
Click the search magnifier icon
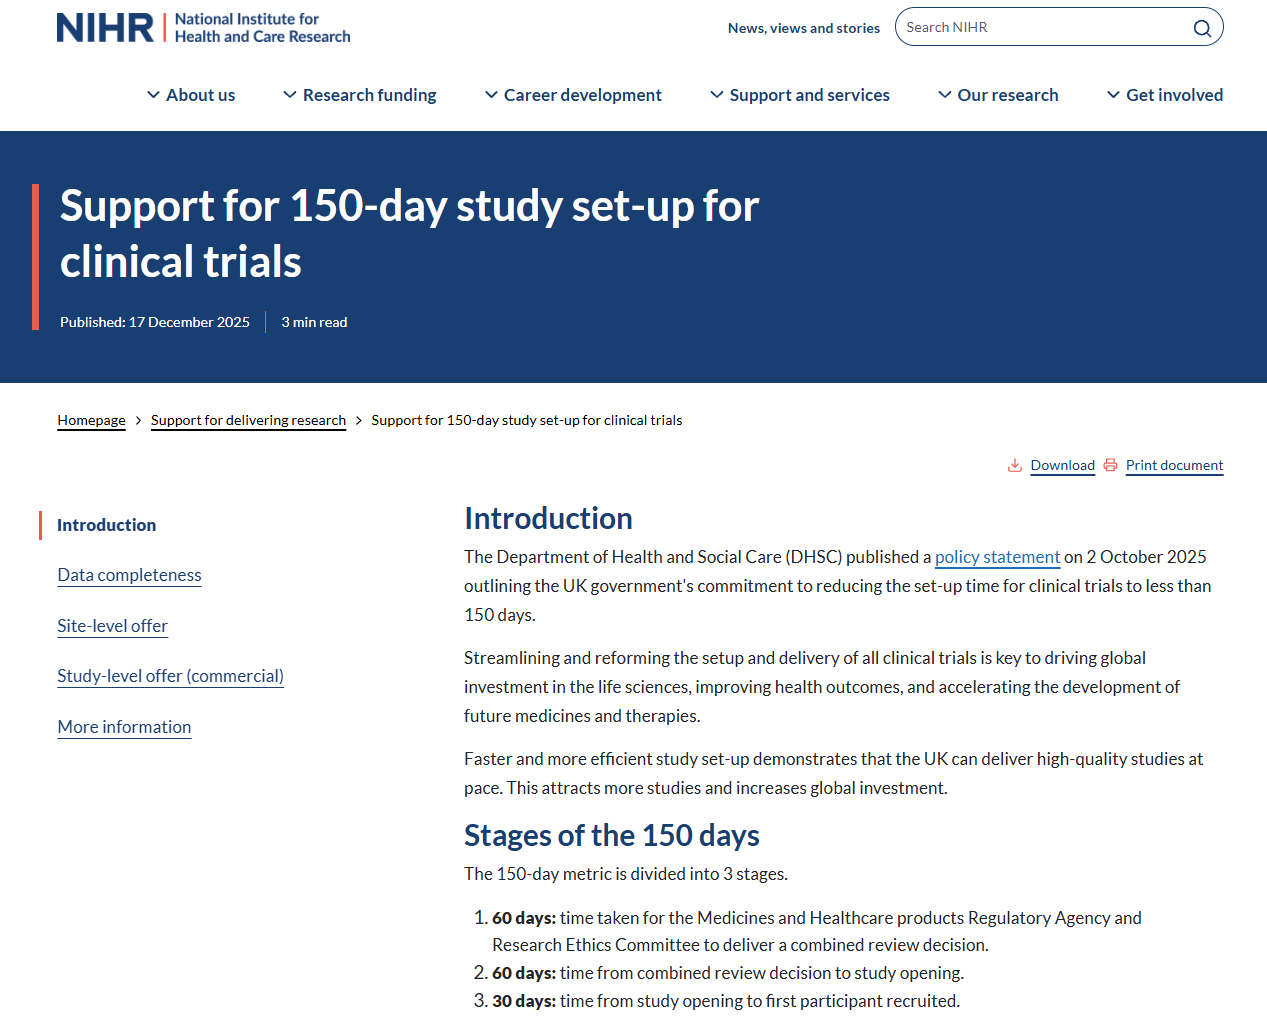coord(1201,28)
